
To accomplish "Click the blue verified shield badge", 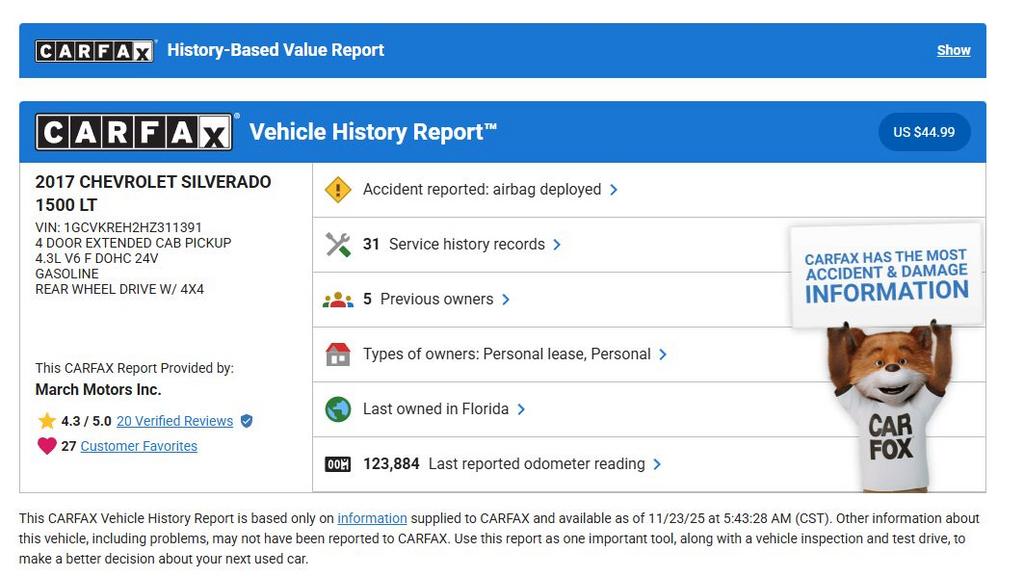I will point(247,421).
